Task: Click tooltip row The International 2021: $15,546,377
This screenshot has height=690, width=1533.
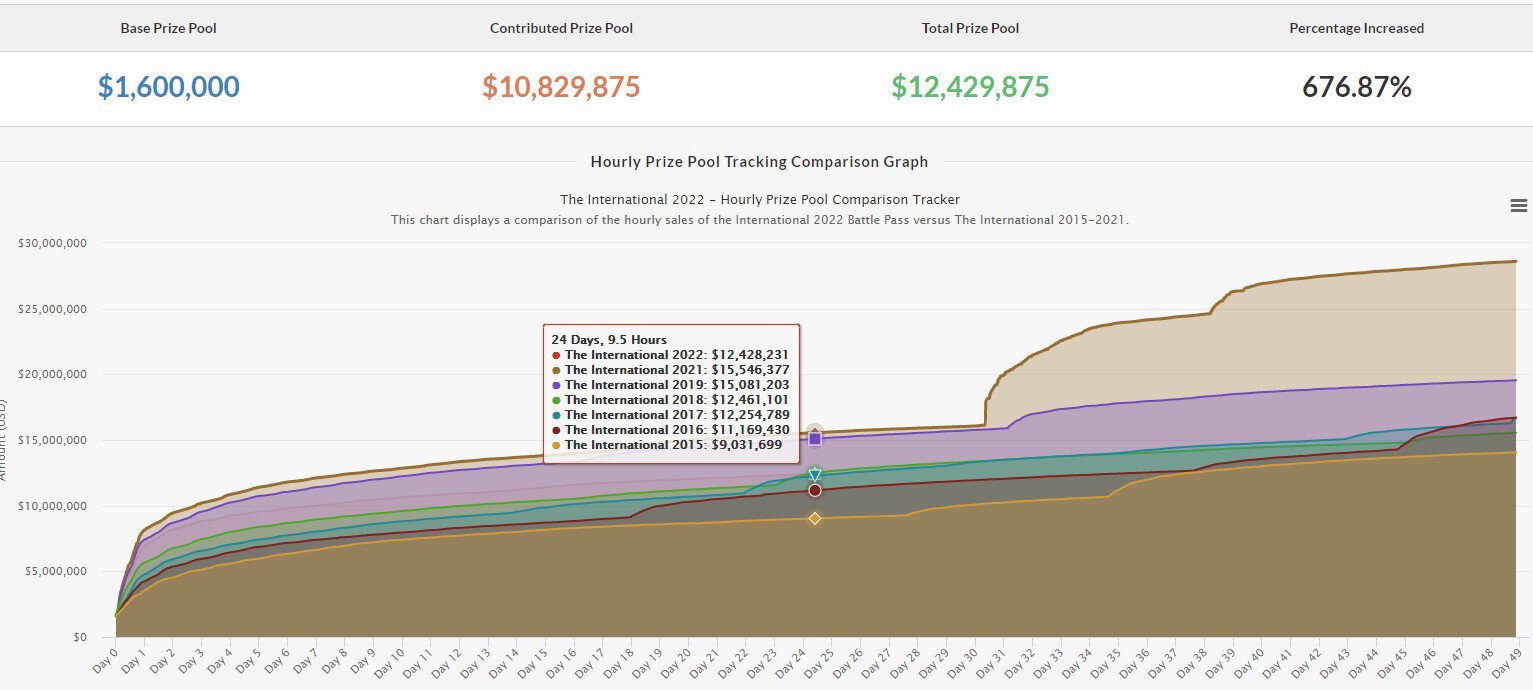Action: (x=670, y=369)
